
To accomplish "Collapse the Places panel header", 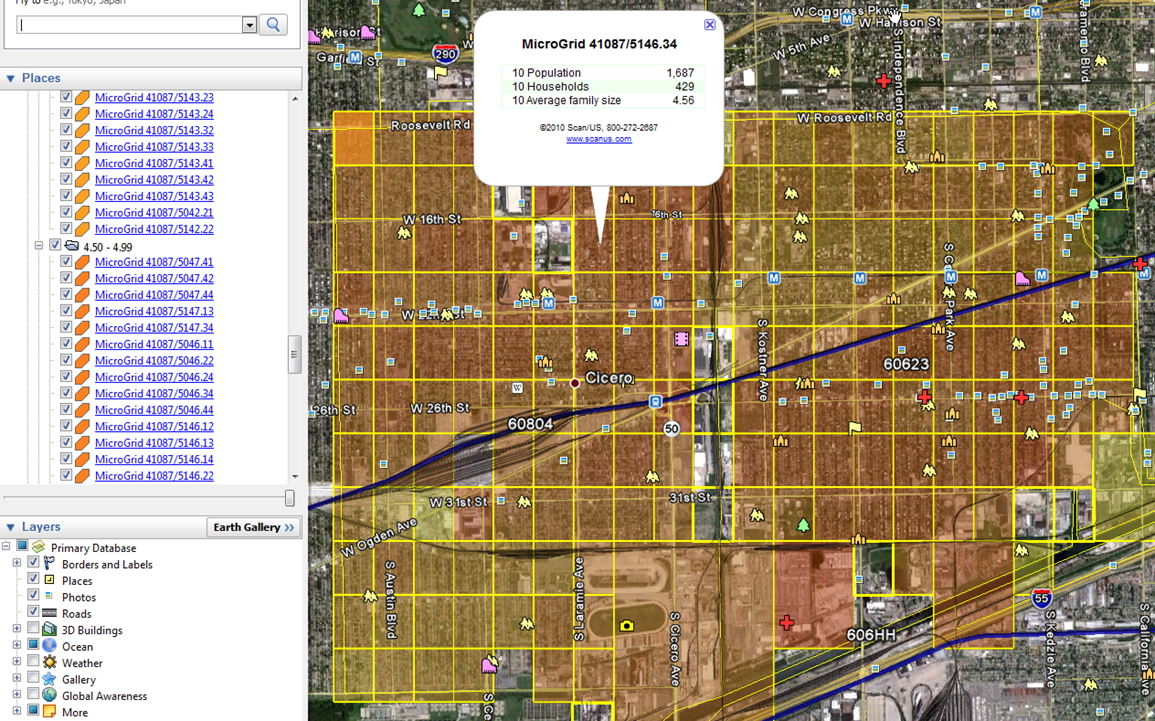I will point(11,78).
